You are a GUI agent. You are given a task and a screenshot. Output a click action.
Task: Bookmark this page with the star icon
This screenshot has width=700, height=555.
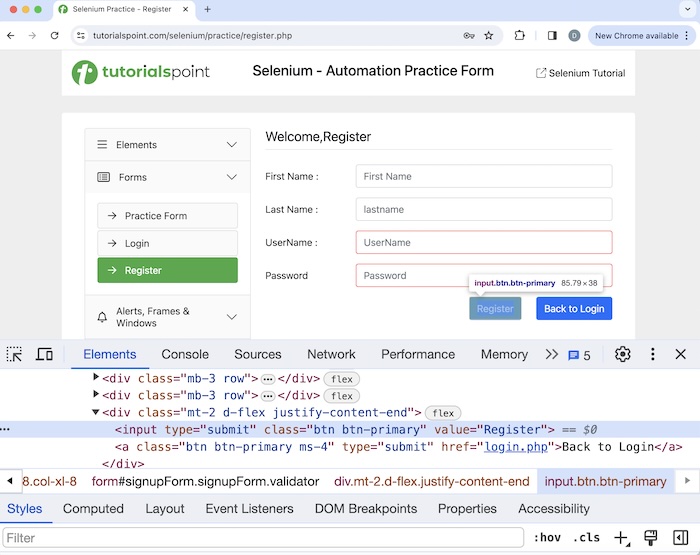click(x=489, y=35)
